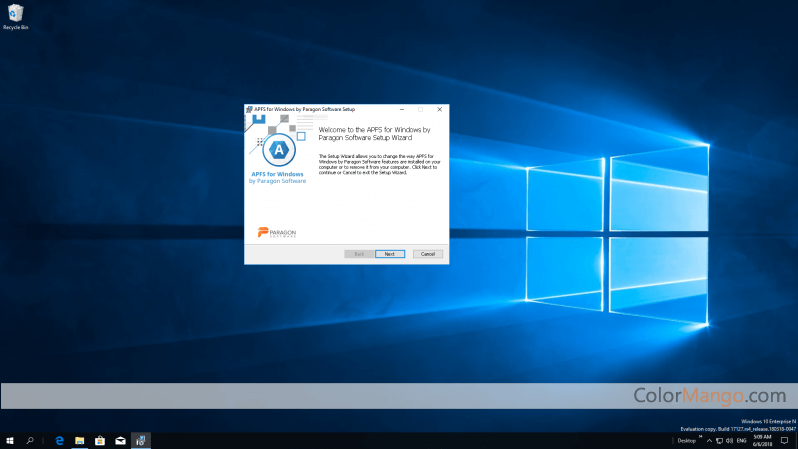Click Next in the setup wizard

click(389, 254)
